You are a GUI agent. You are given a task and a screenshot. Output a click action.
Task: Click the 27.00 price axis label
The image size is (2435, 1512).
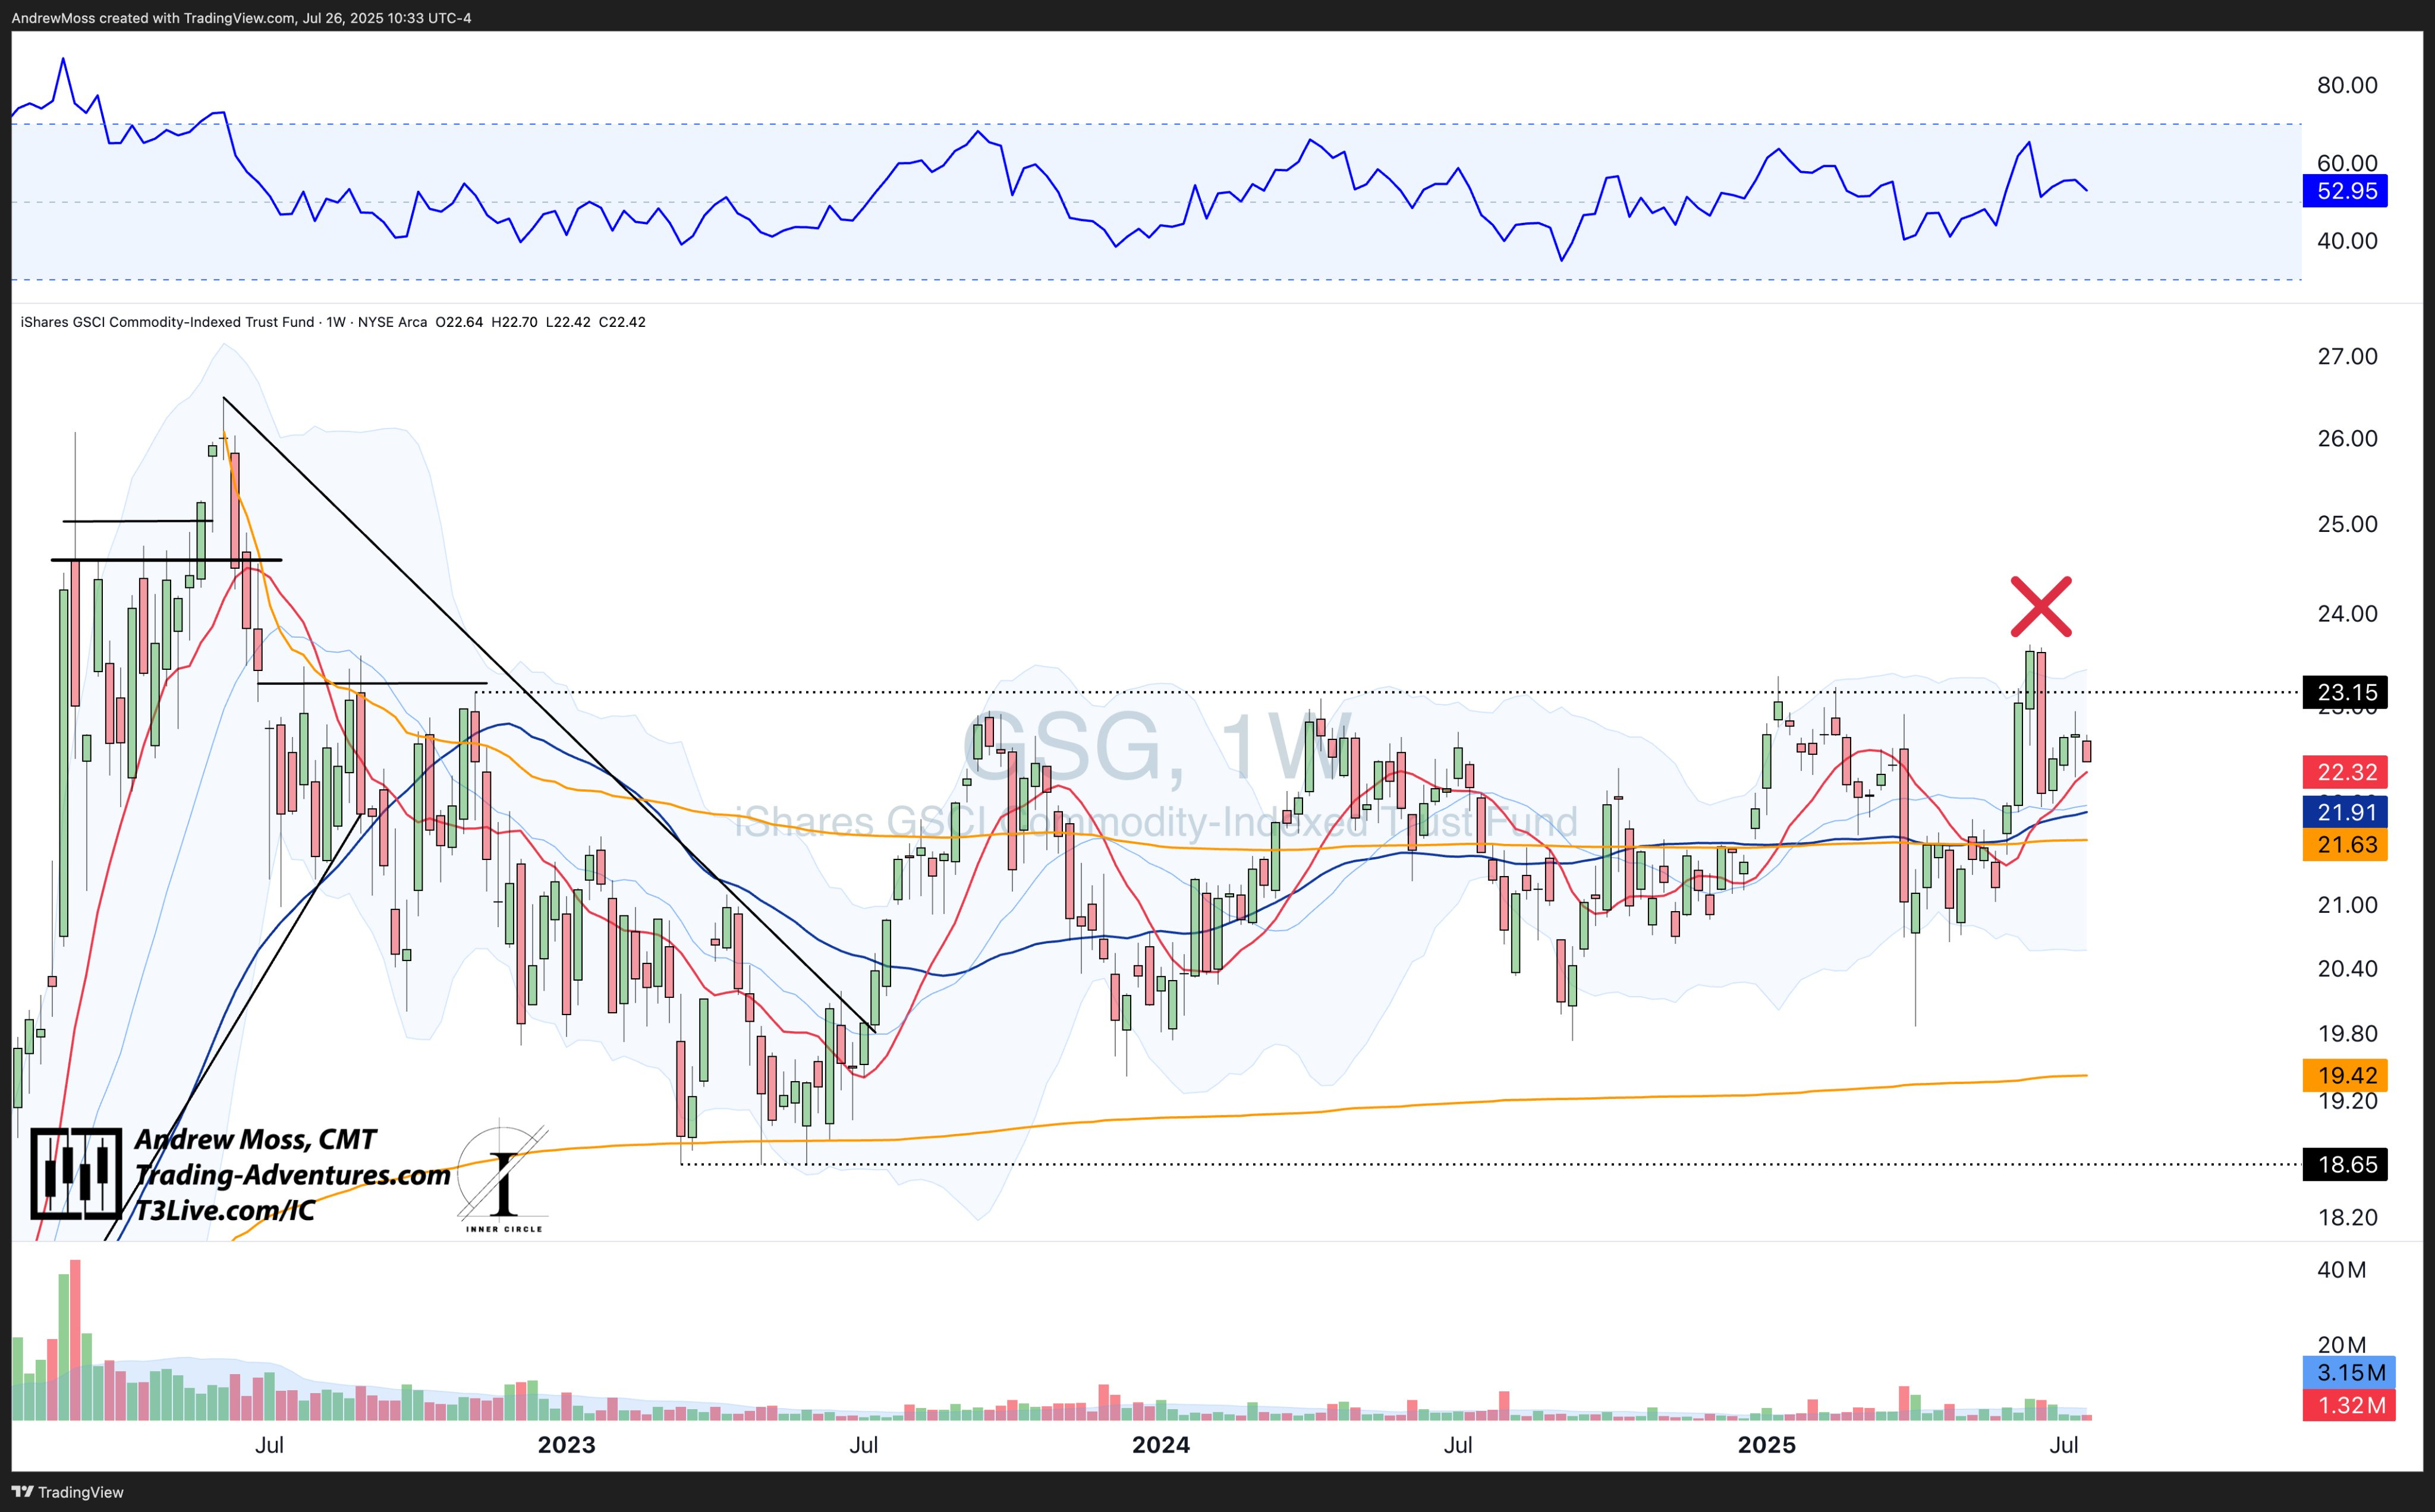(2347, 356)
